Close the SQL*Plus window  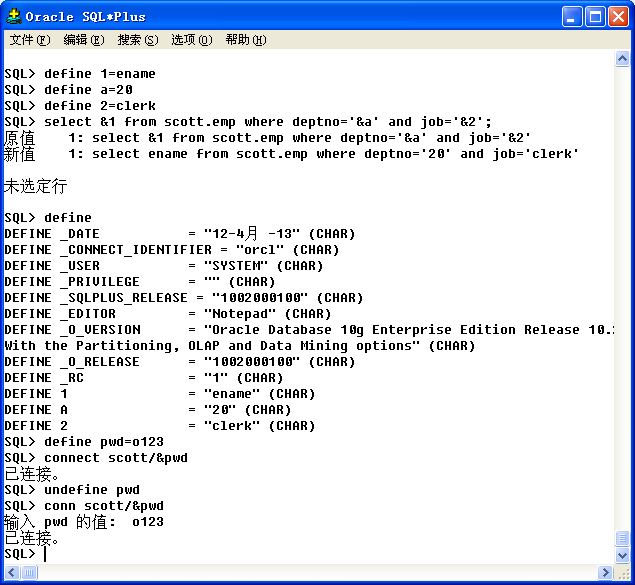[x=618, y=17]
